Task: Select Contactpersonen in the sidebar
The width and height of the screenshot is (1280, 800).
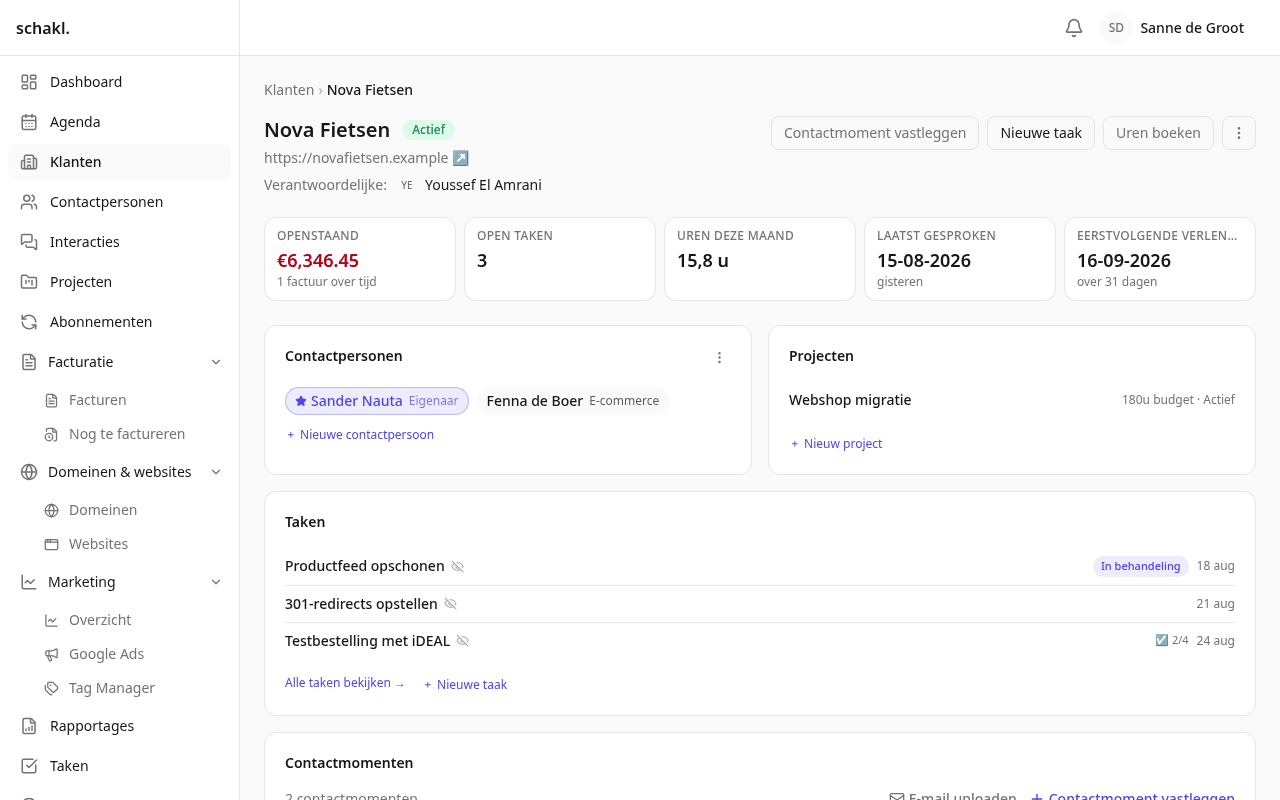Action: click(x=119, y=202)
